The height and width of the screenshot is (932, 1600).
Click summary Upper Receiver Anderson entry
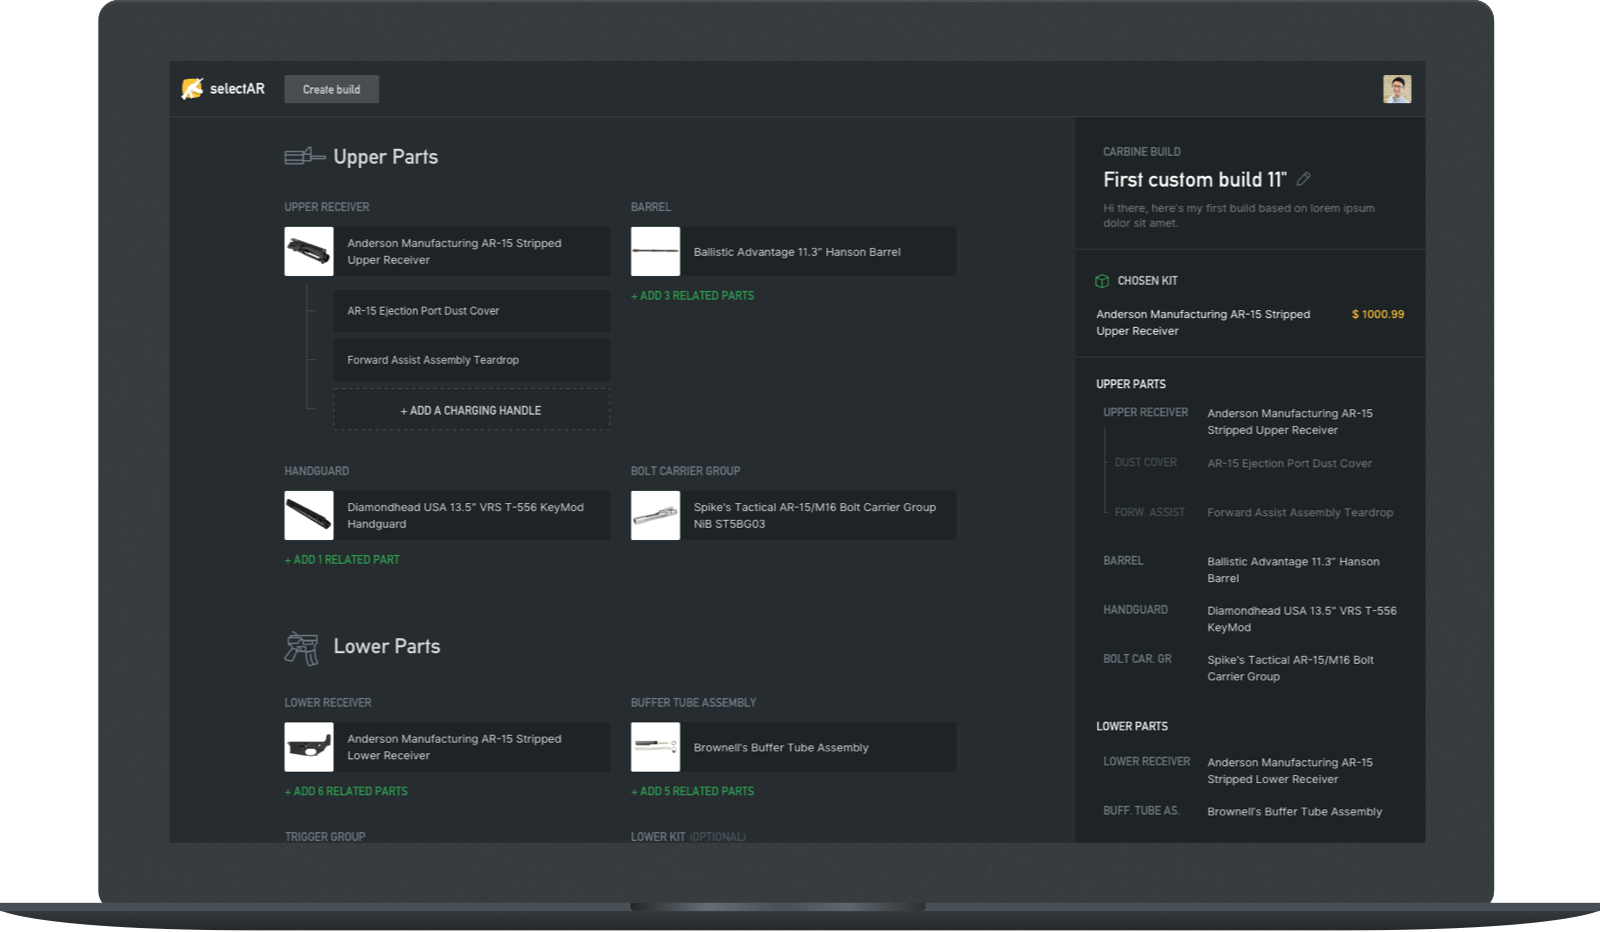pyautogui.click(x=1290, y=421)
